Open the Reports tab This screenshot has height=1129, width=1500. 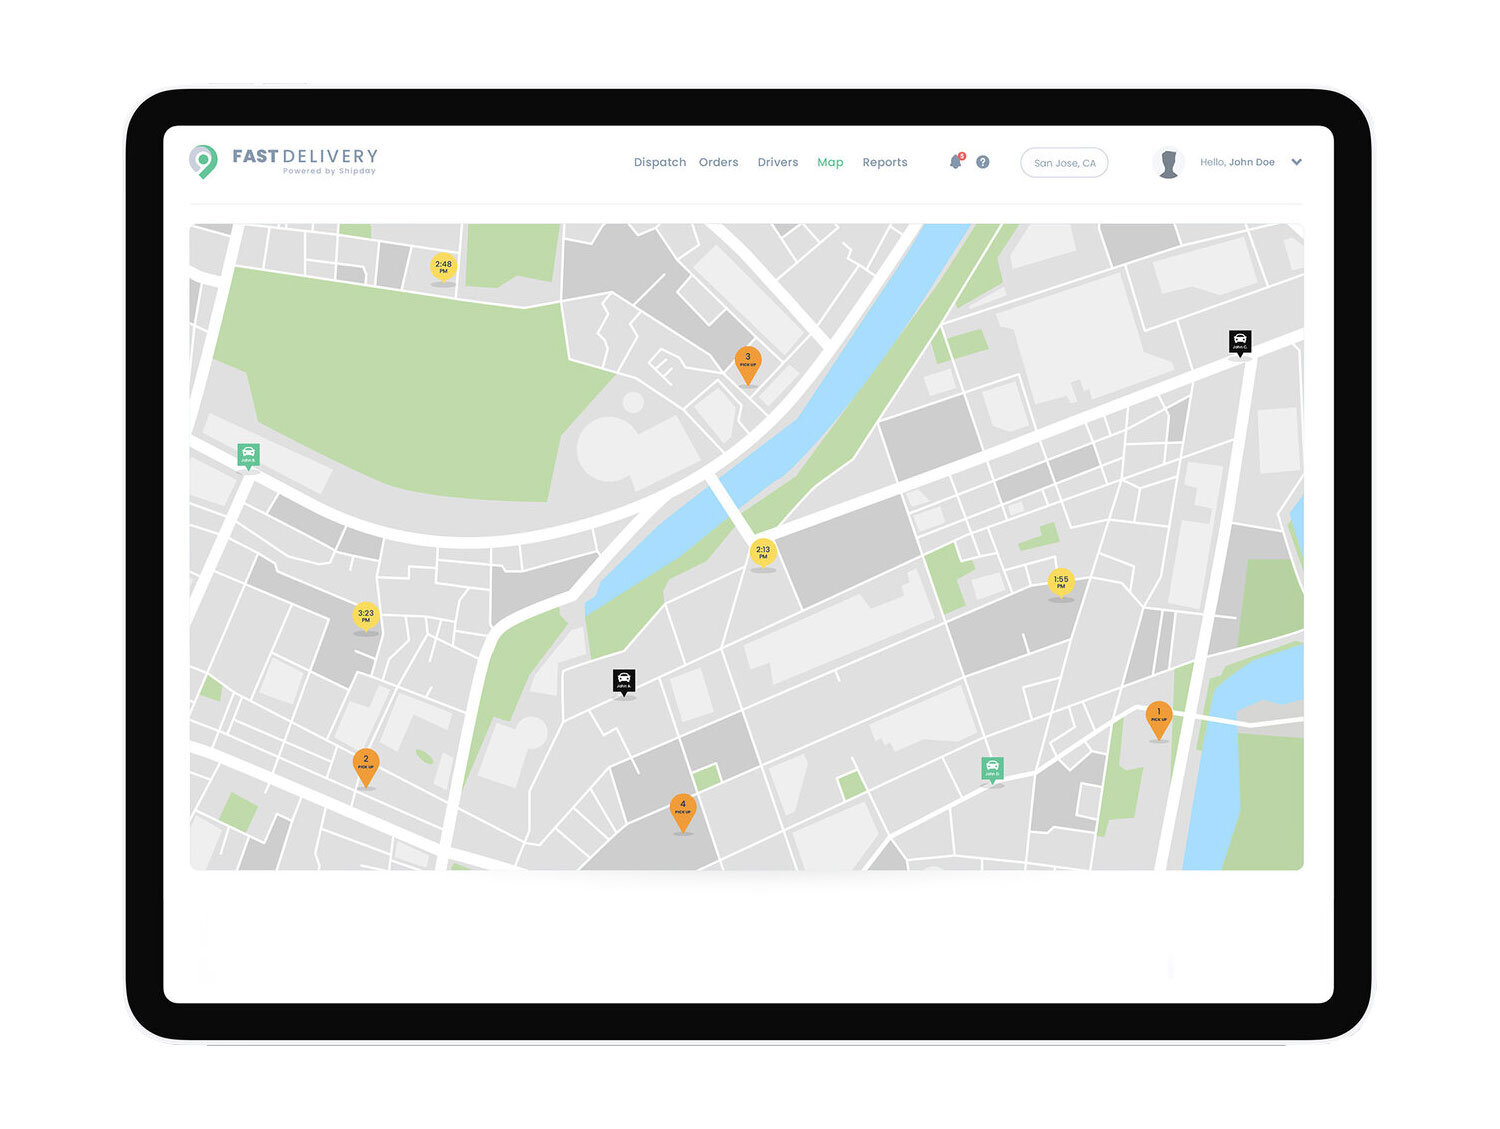click(x=884, y=162)
